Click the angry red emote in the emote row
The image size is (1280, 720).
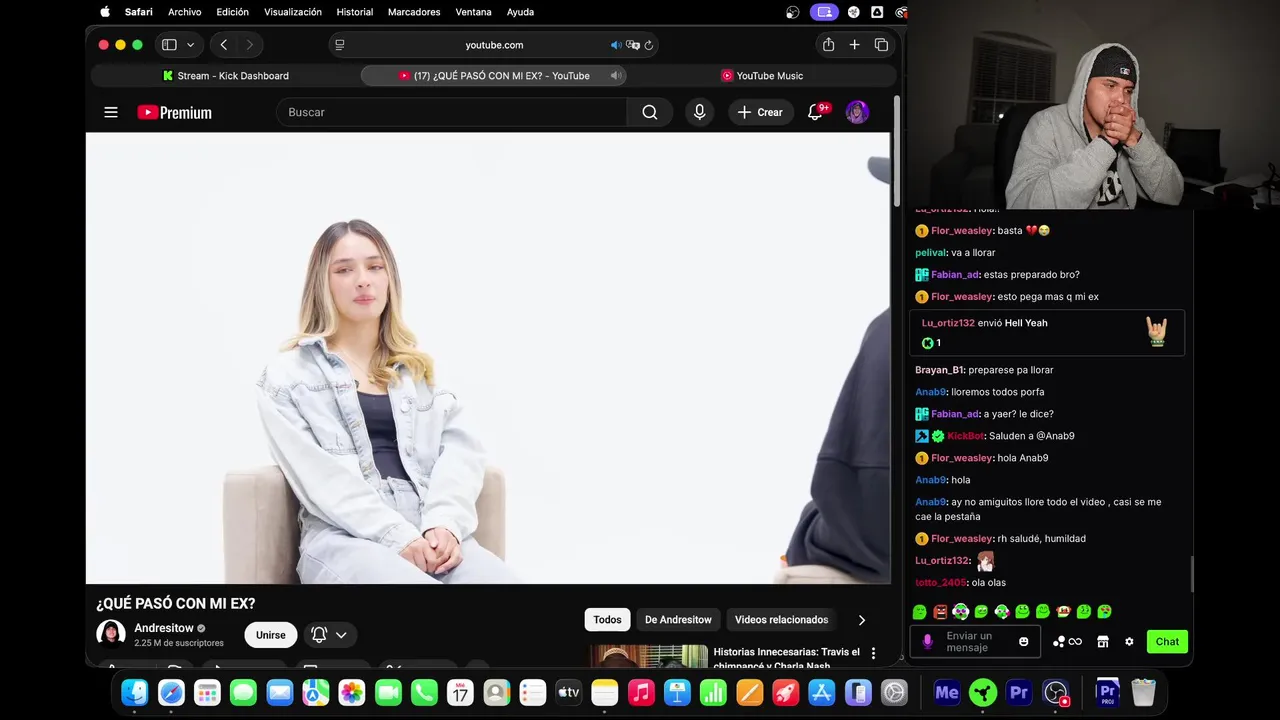pyautogui.click(x=940, y=611)
